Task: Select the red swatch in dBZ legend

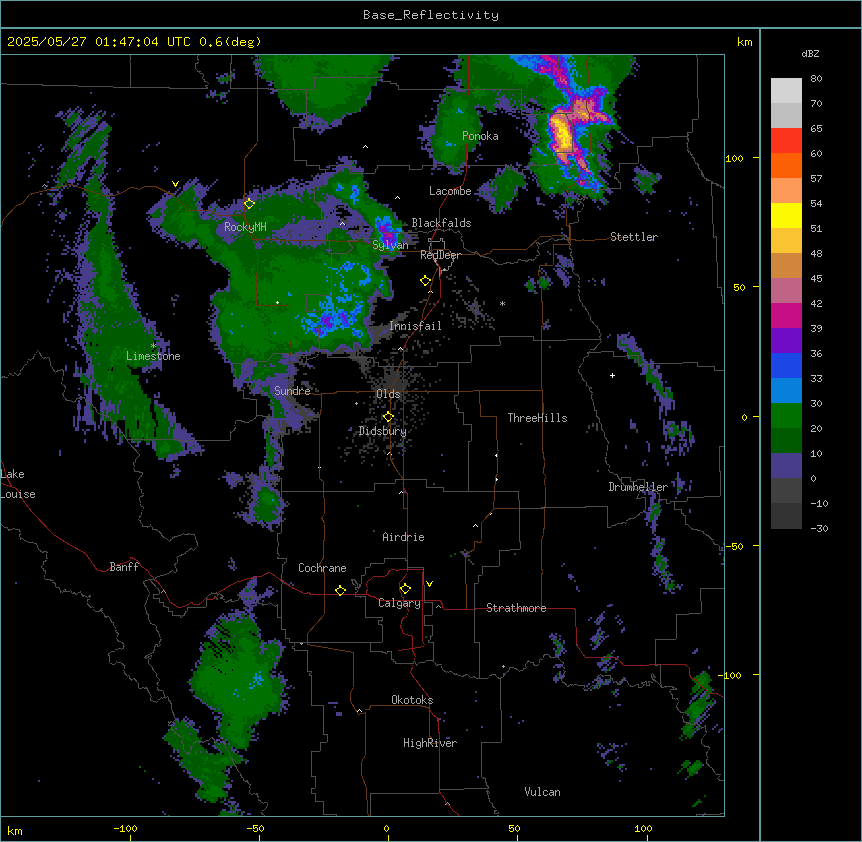Action: coord(786,140)
